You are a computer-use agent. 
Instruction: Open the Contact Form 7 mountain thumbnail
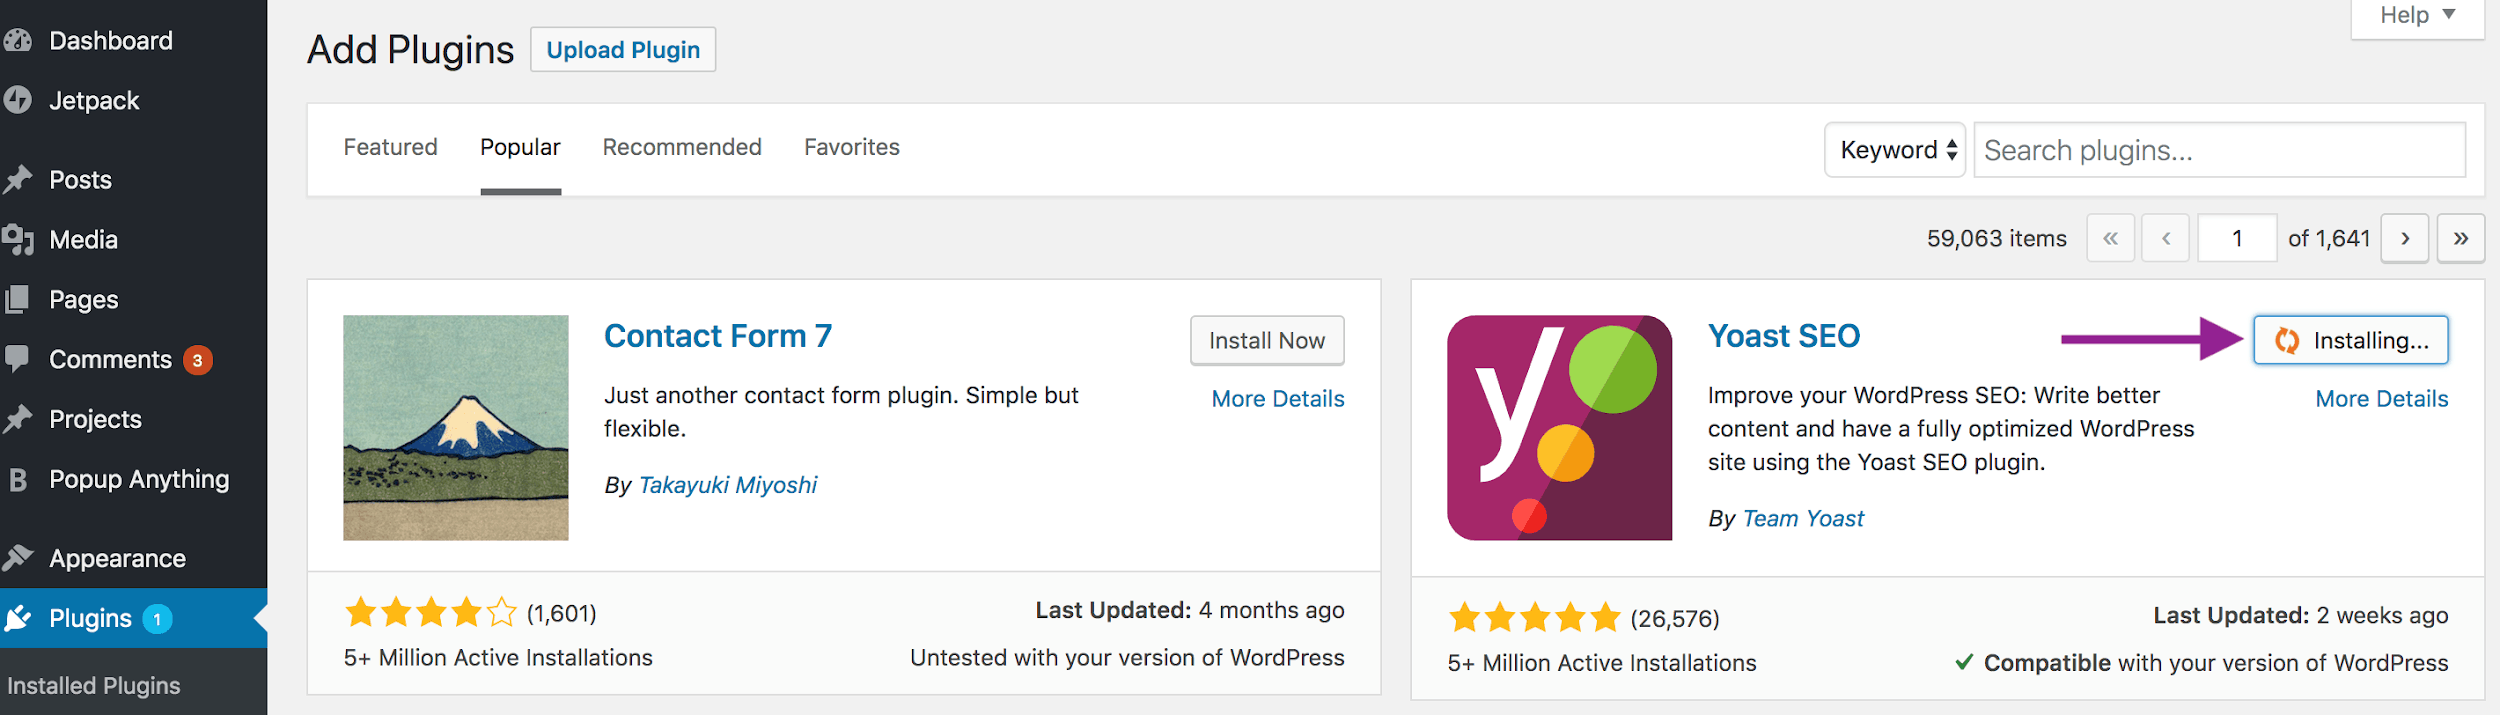pyautogui.click(x=456, y=428)
